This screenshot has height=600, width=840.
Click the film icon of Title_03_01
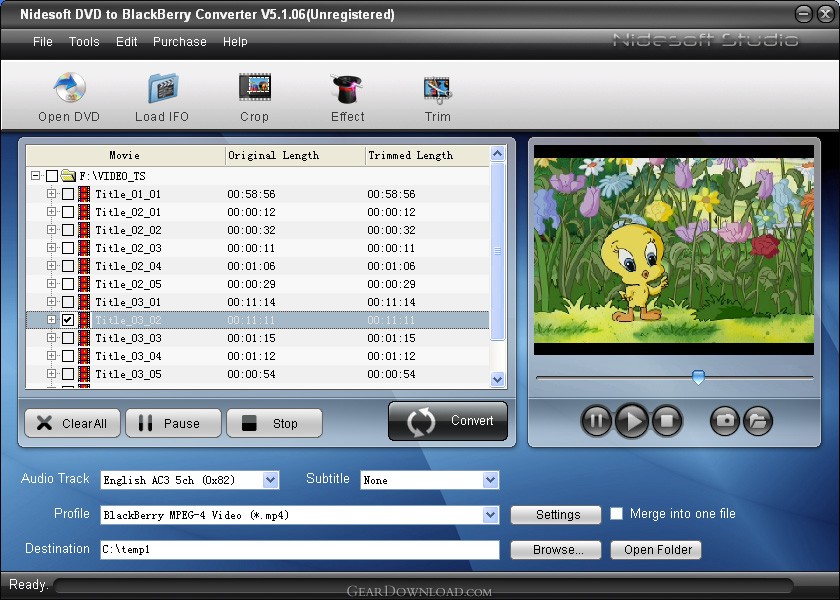pyautogui.click(x=84, y=302)
